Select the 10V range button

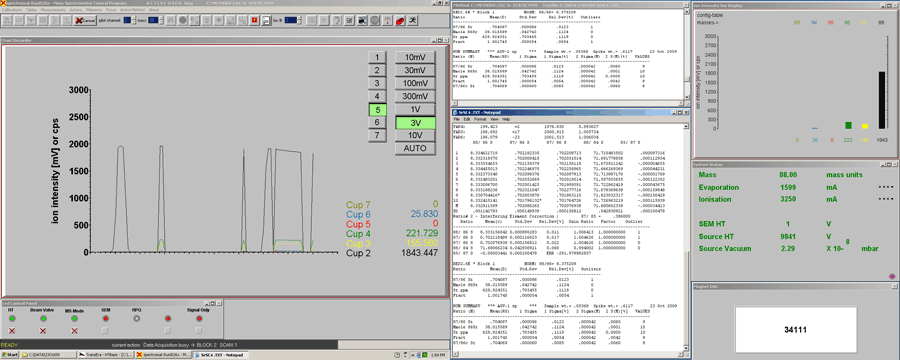[415, 136]
